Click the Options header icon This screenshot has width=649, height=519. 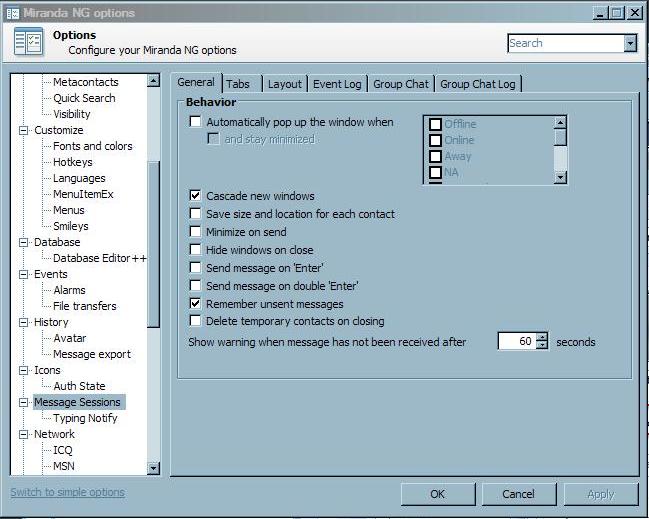coord(28,41)
